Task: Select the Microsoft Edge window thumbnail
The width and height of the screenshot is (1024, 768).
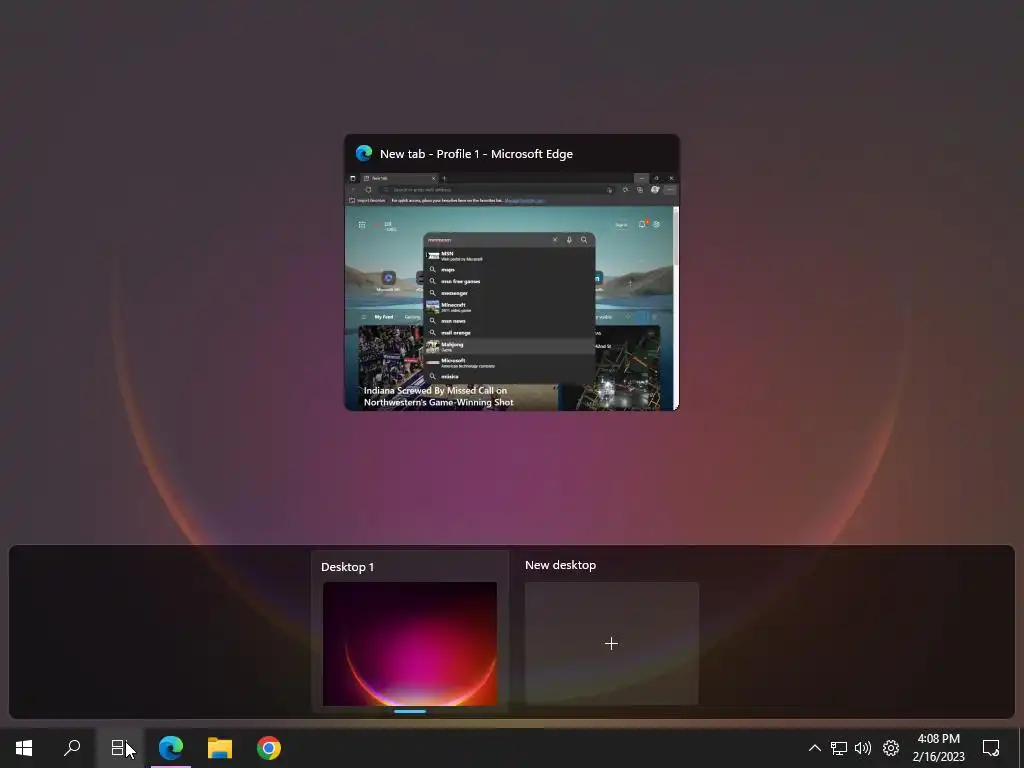Action: (x=511, y=292)
